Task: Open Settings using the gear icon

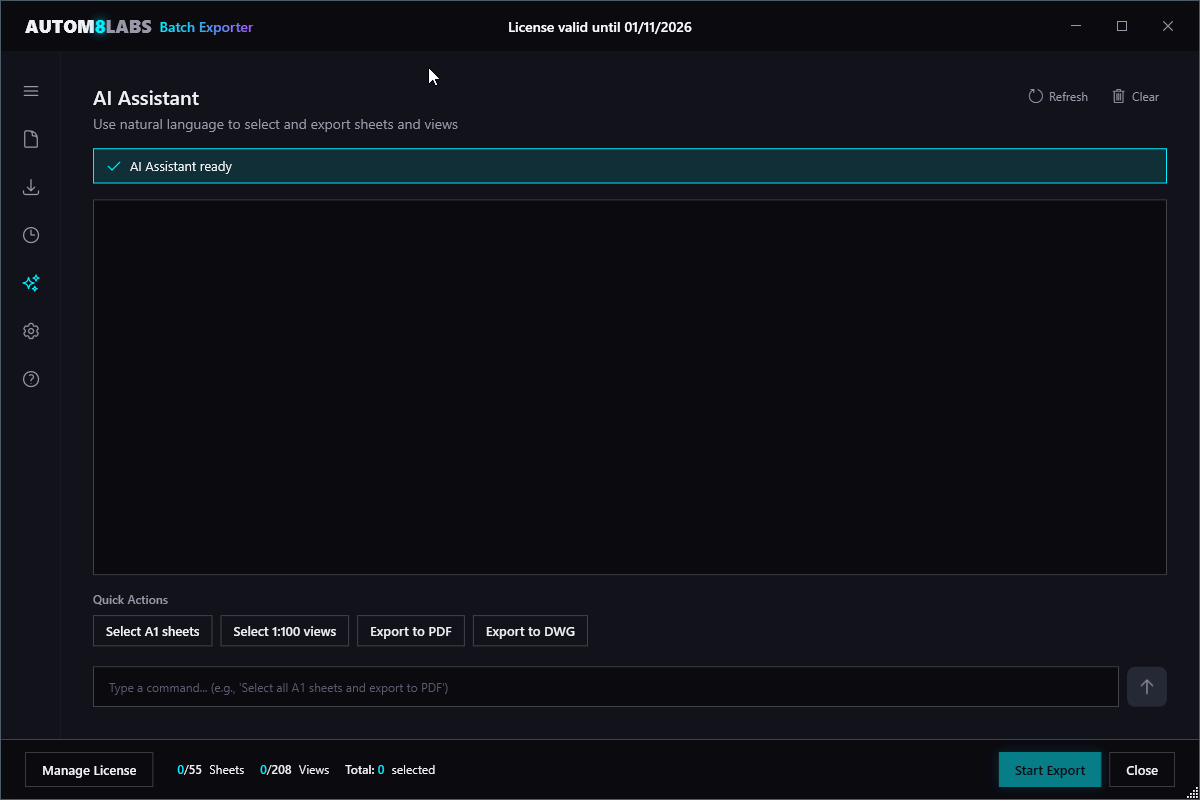Action: point(30,330)
